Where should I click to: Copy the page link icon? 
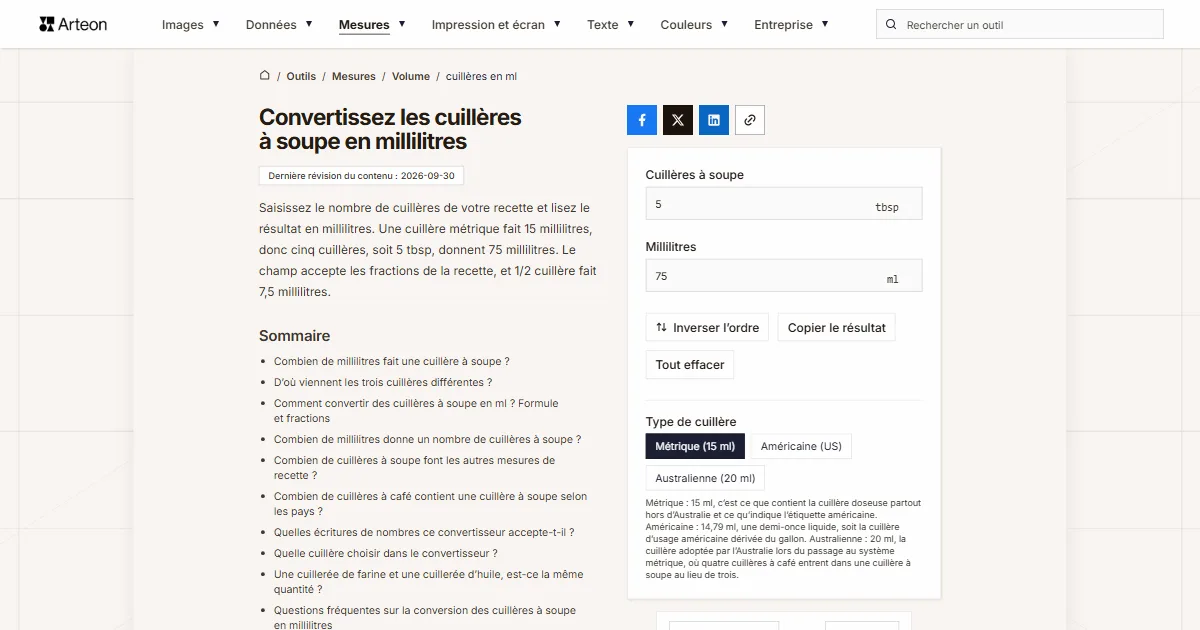[x=750, y=120]
